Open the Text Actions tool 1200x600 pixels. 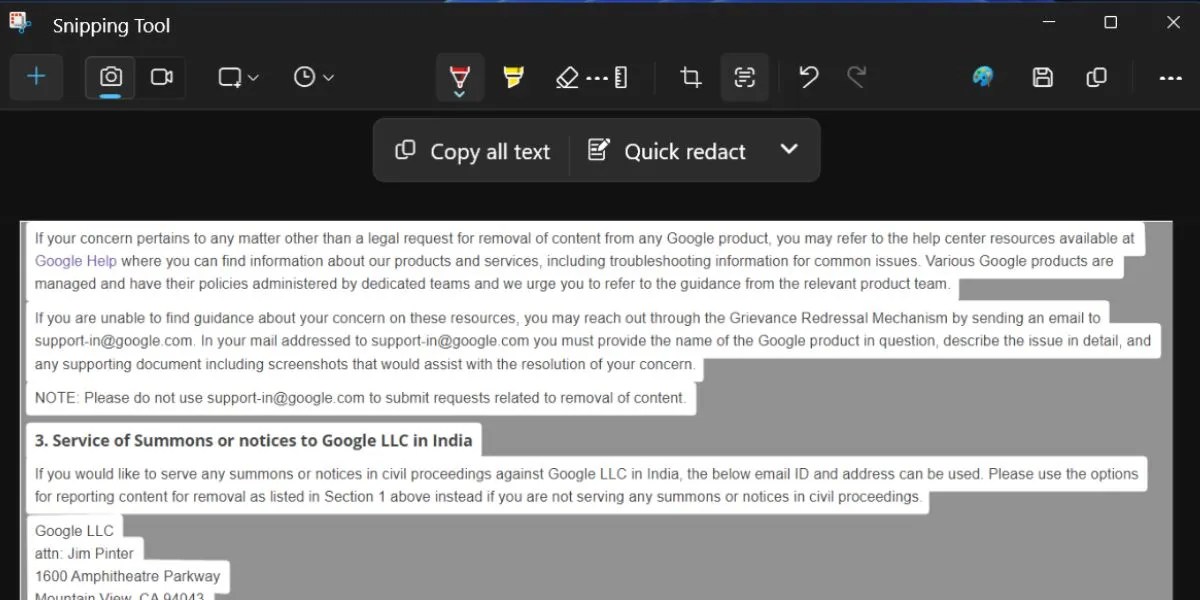(x=744, y=77)
